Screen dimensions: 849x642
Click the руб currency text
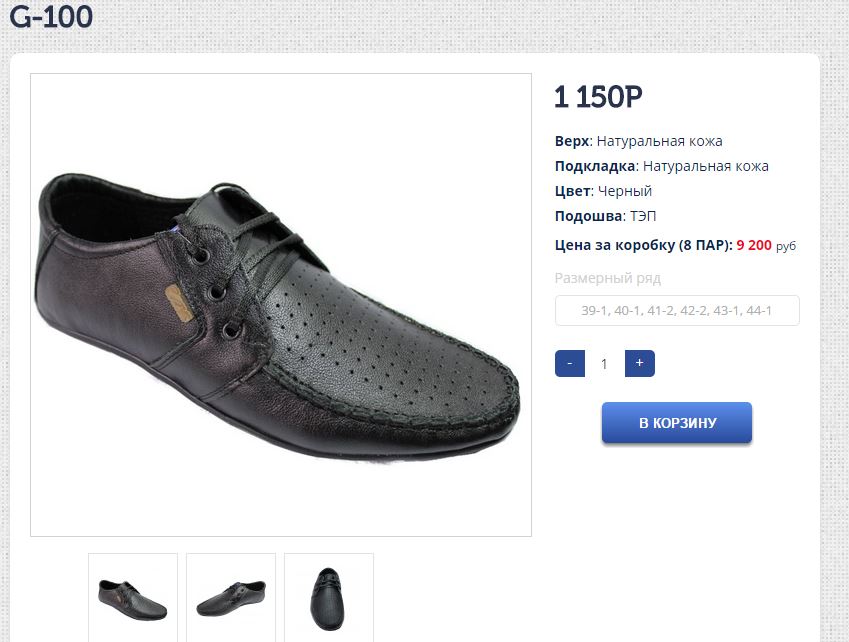coord(786,245)
